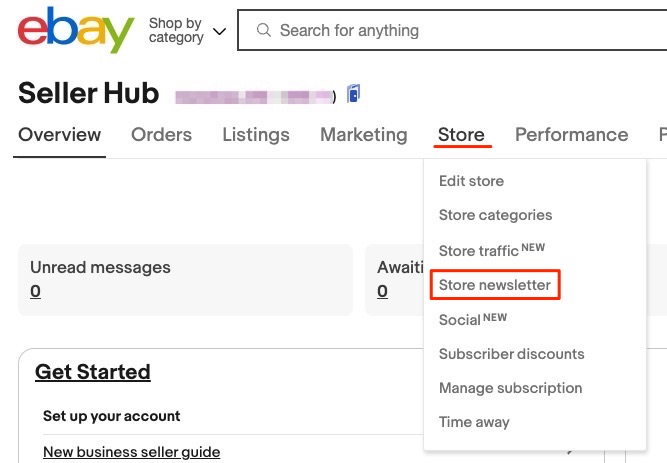Click the store icon beside the username
Screen dimensions: 667x463
[x=353, y=94]
